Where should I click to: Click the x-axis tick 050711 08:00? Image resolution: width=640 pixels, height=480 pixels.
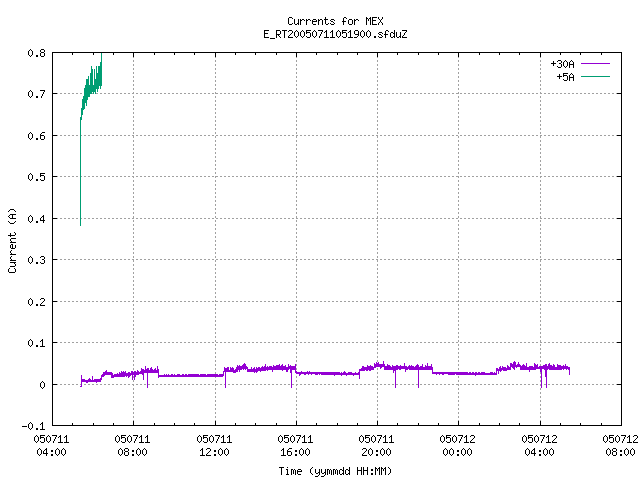(132, 446)
